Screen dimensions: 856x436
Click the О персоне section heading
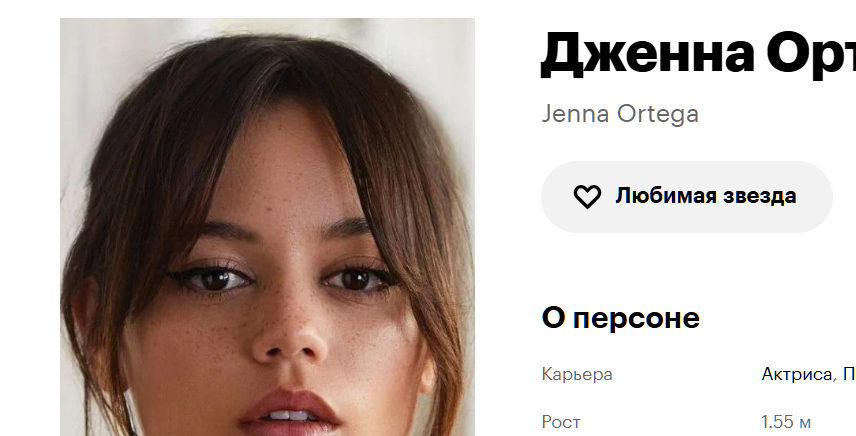click(621, 318)
